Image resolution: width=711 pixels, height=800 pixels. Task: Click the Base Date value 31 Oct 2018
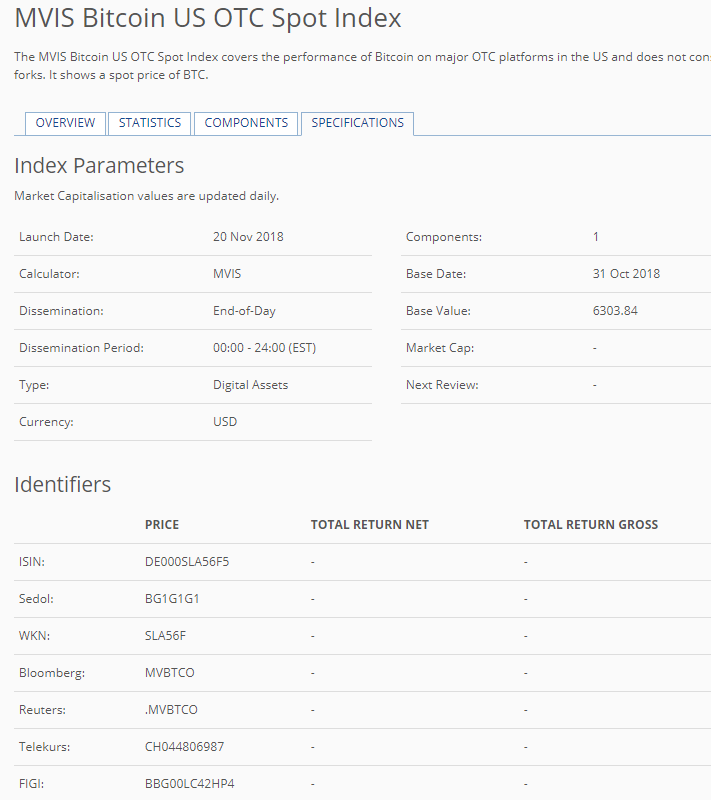(626, 274)
